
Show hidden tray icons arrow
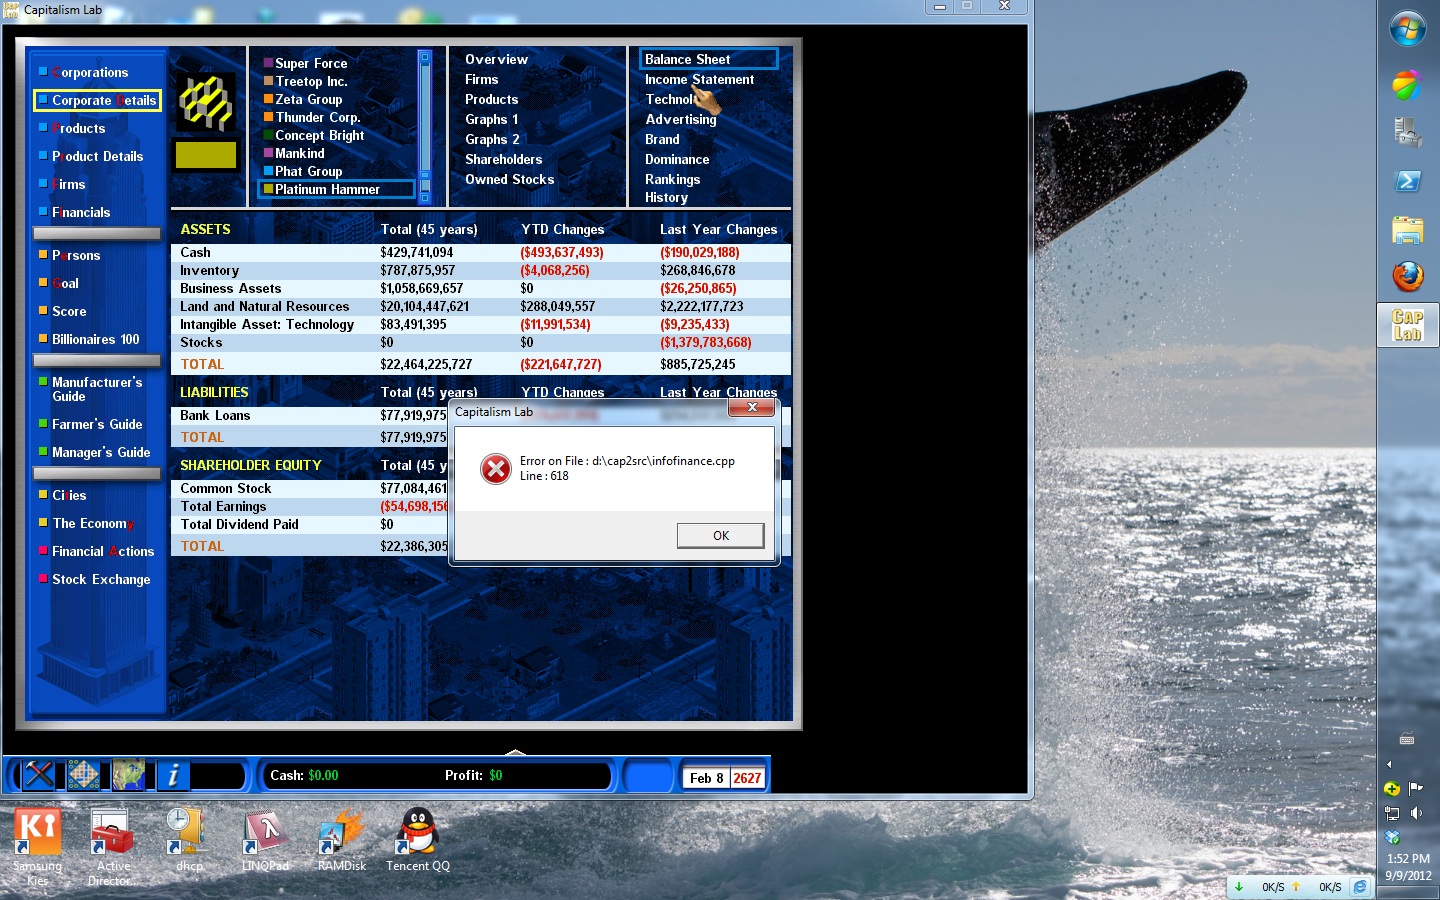click(x=1389, y=764)
